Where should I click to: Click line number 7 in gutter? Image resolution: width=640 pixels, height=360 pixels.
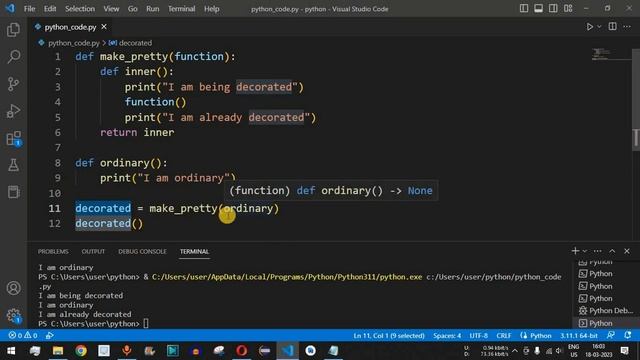(x=58, y=147)
